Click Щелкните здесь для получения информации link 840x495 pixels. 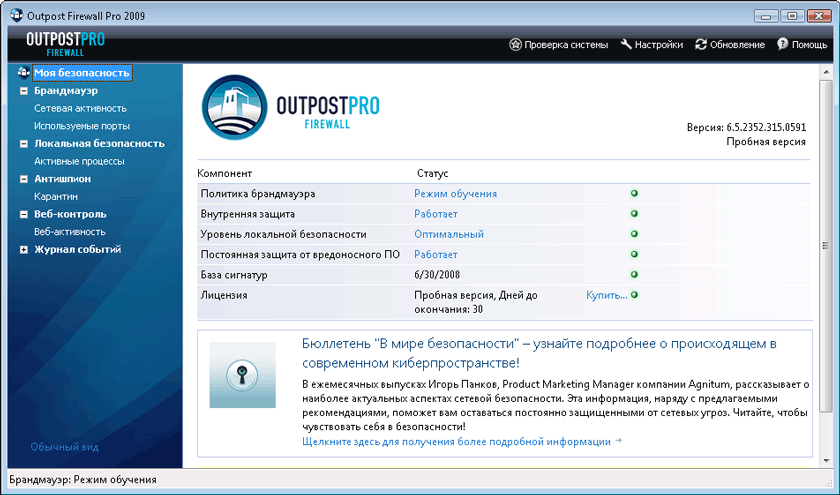(462, 442)
